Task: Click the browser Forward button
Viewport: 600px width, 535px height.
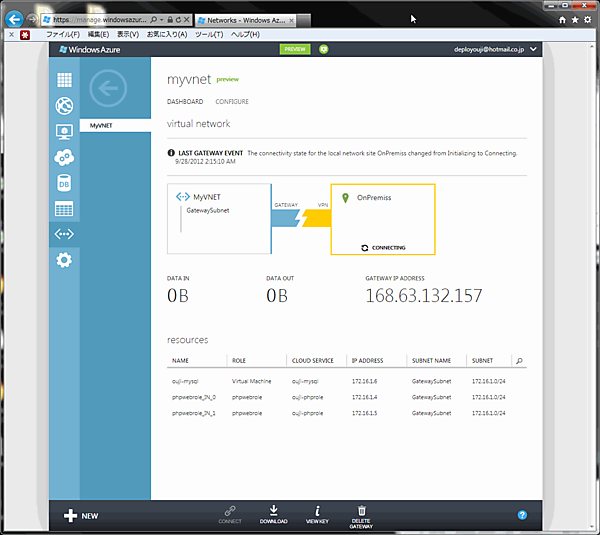Action: pos(32,19)
